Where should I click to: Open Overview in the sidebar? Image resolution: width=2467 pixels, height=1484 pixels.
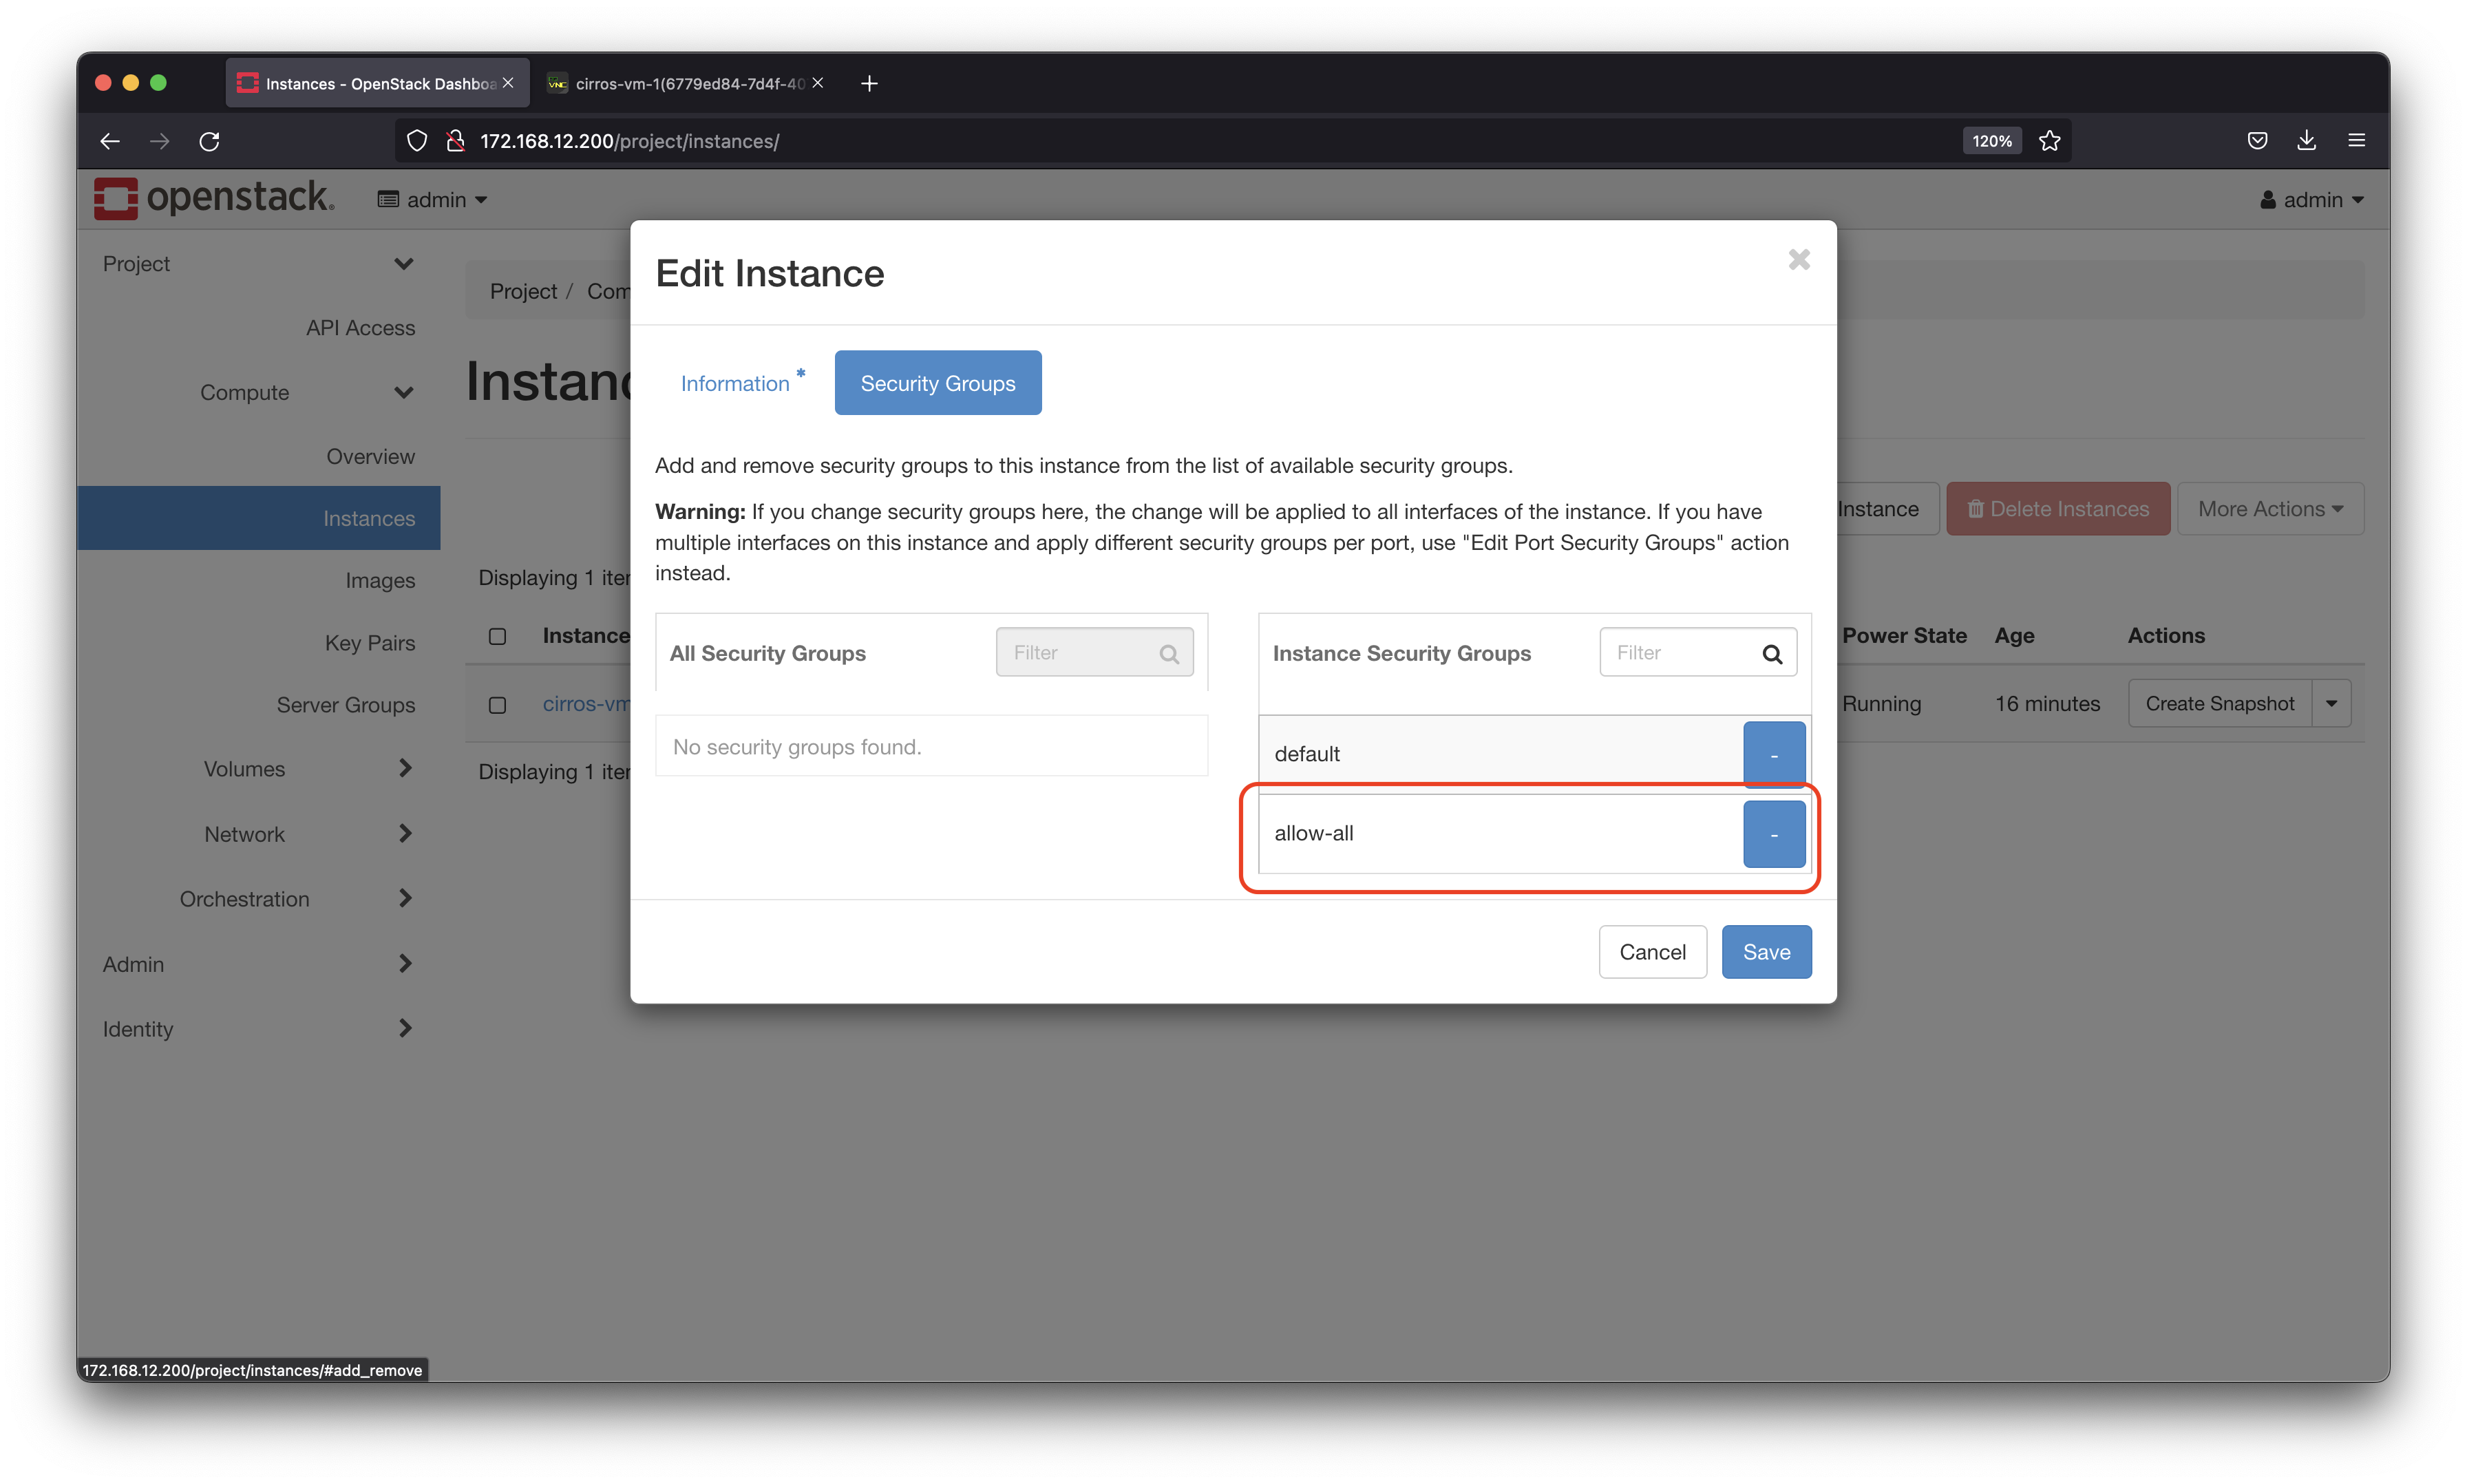point(370,457)
